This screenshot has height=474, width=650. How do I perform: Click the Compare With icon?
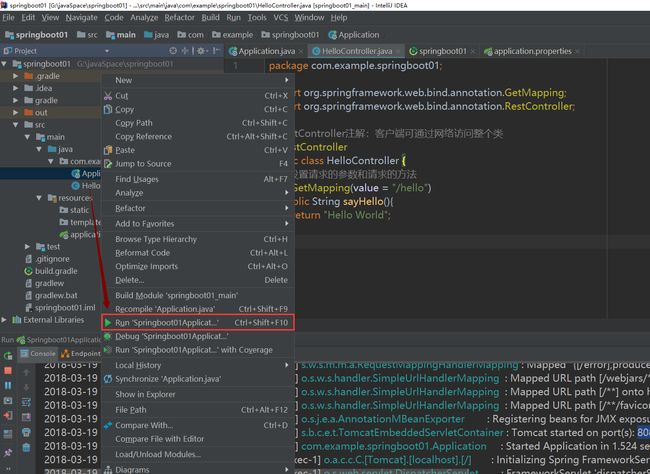[x=108, y=425]
